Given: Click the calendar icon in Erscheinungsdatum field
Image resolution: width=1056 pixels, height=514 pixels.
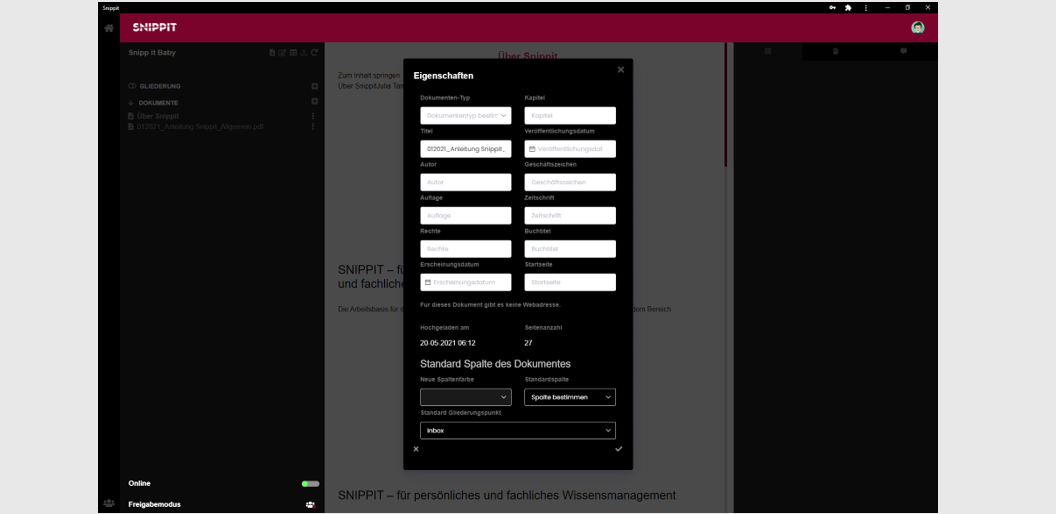Looking at the screenshot, I should [x=428, y=282].
